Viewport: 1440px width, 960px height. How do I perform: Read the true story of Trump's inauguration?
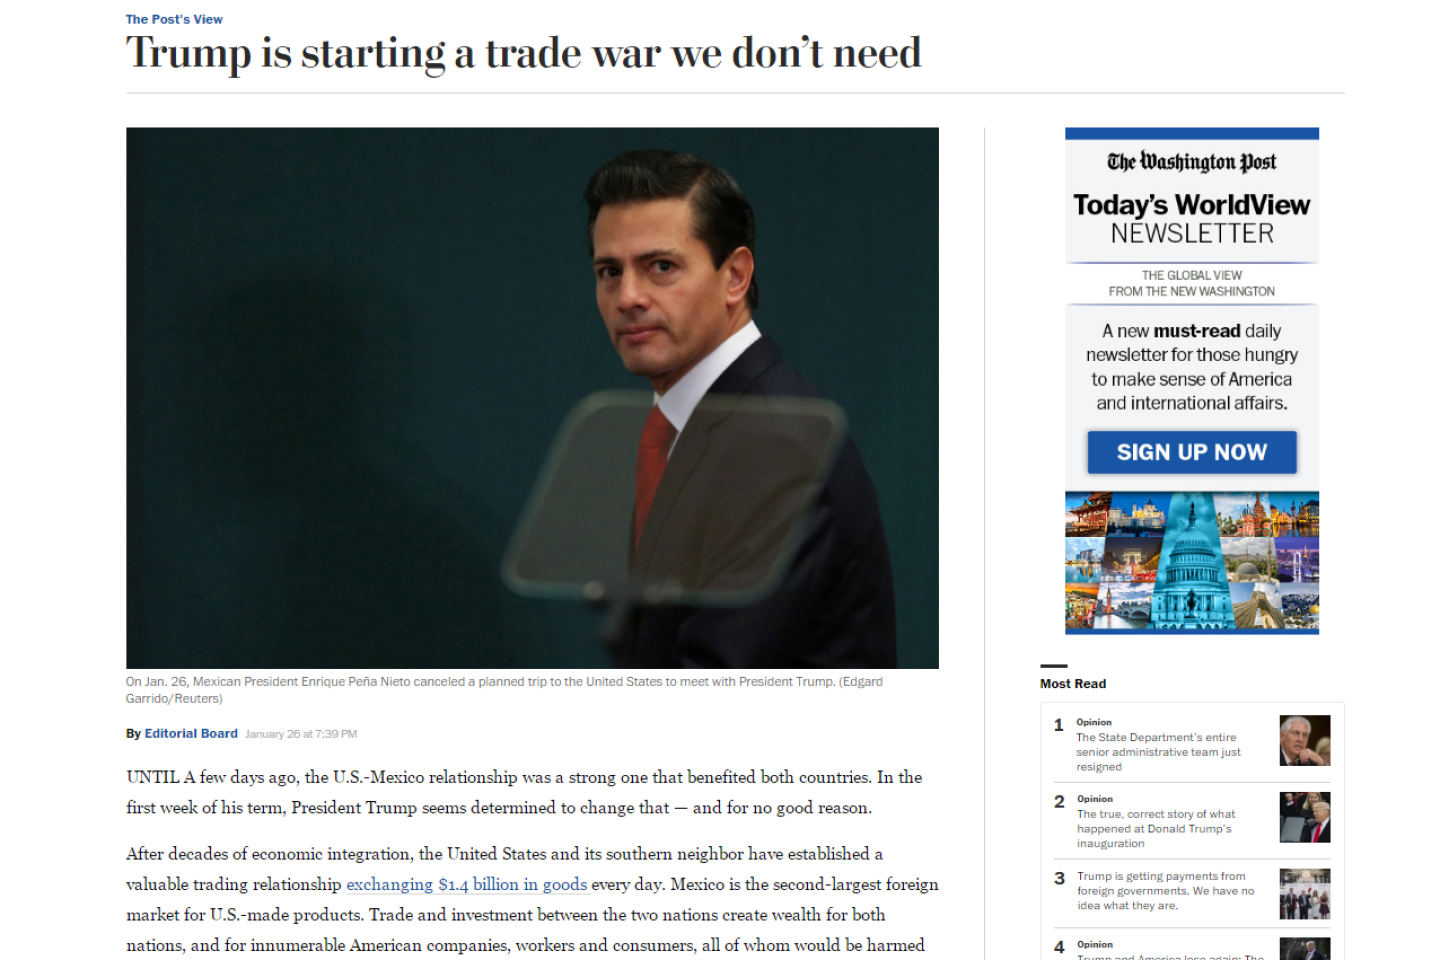click(x=1155, y=828)
